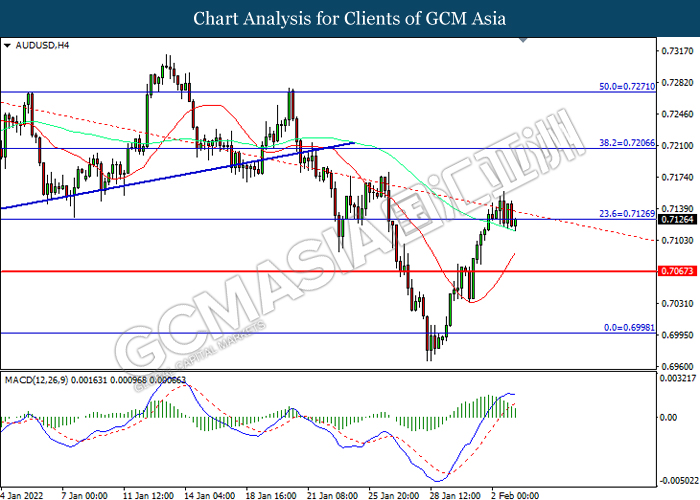Click the chart shift triangle marker

[523, 40]
